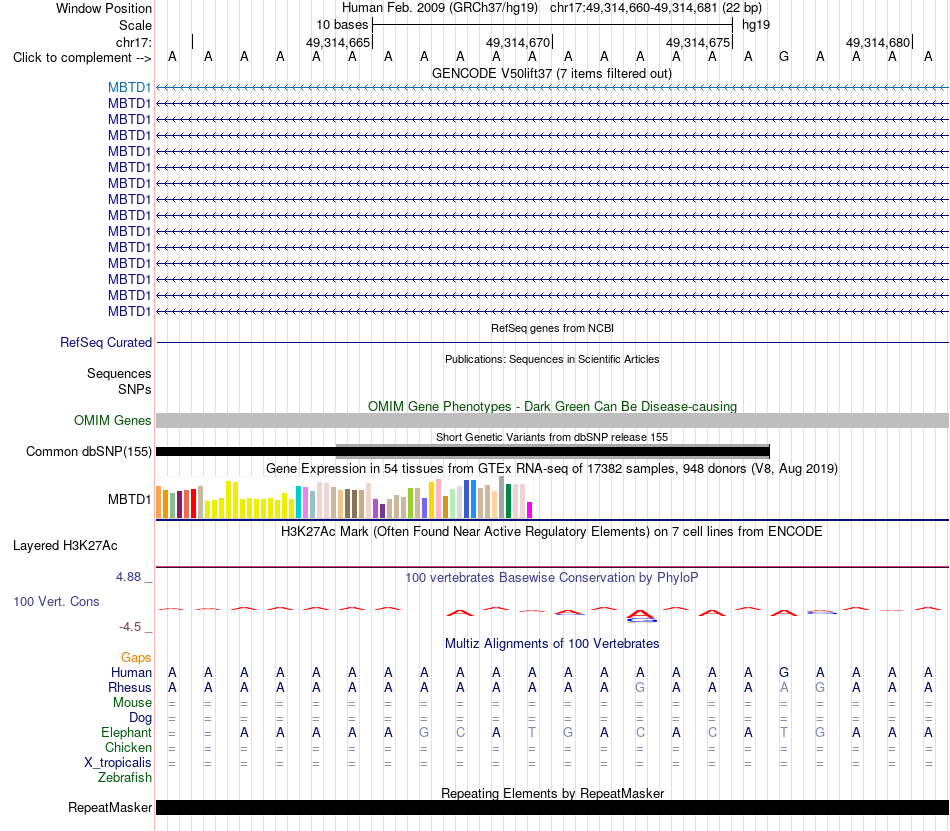Click the OMIM Genes side label
The image size is (950, 831).
pyautogui.click(x=112, y=420)
